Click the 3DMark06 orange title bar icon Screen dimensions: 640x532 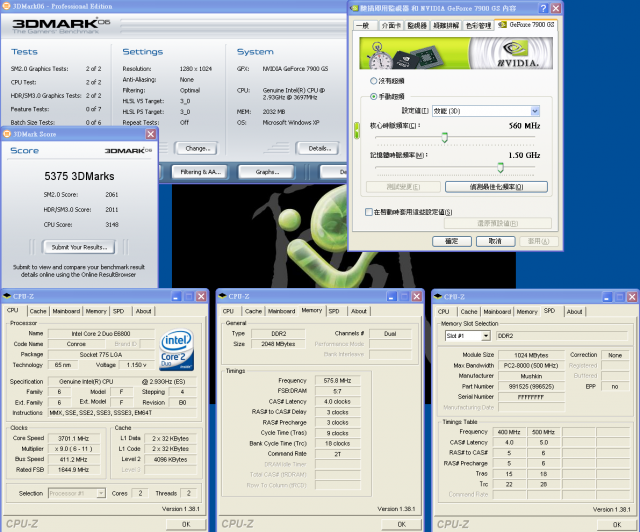[7, 6]
